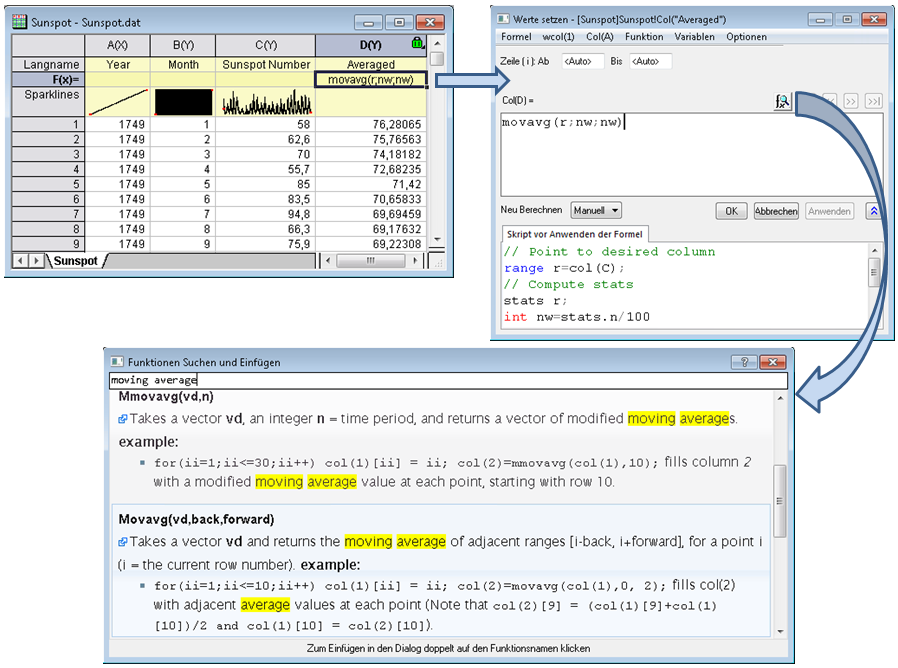Click the F(x) cell movavg(r;nw;nw)

coord(371,80)
